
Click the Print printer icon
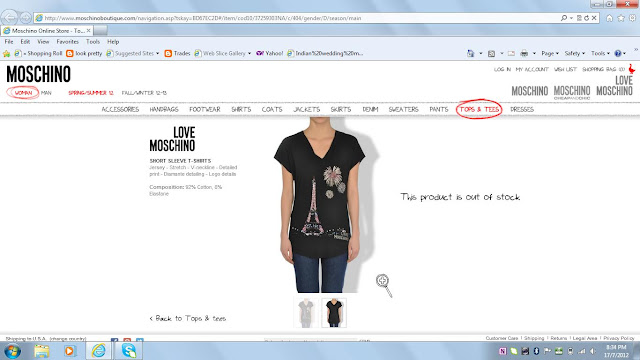[x=524, y=53]
